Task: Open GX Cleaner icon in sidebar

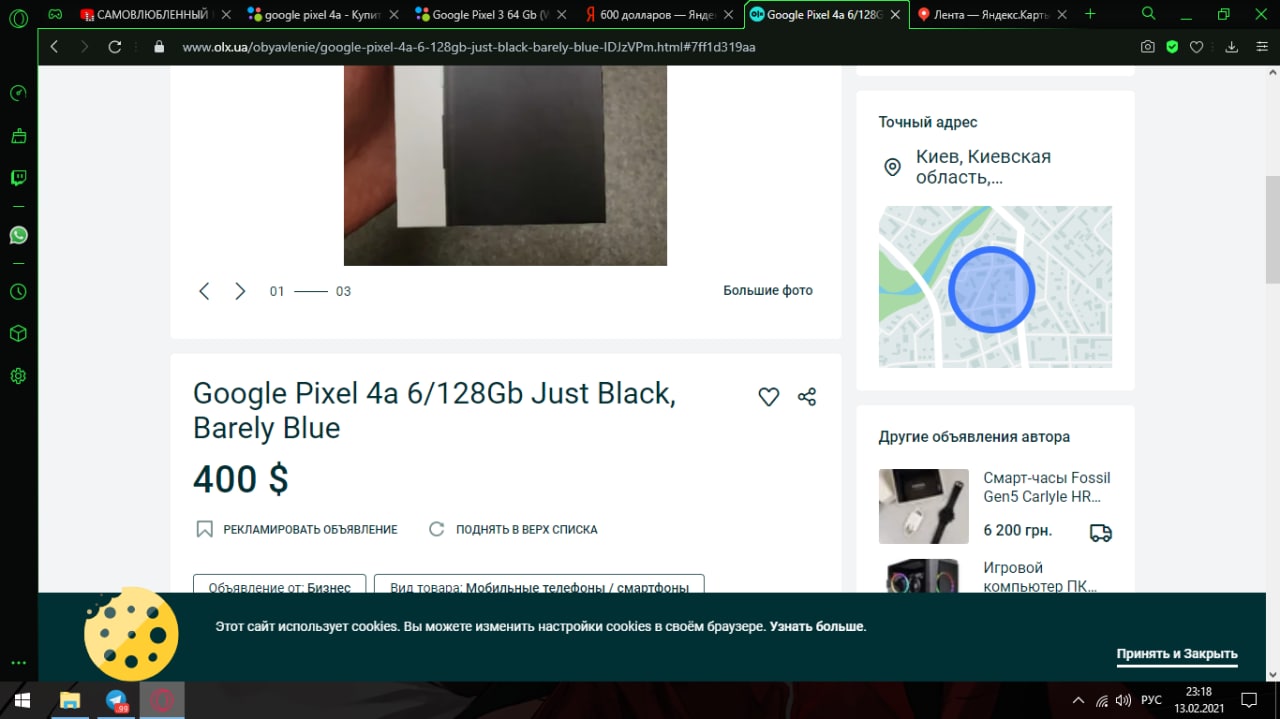Action: [x=18, y=136]
